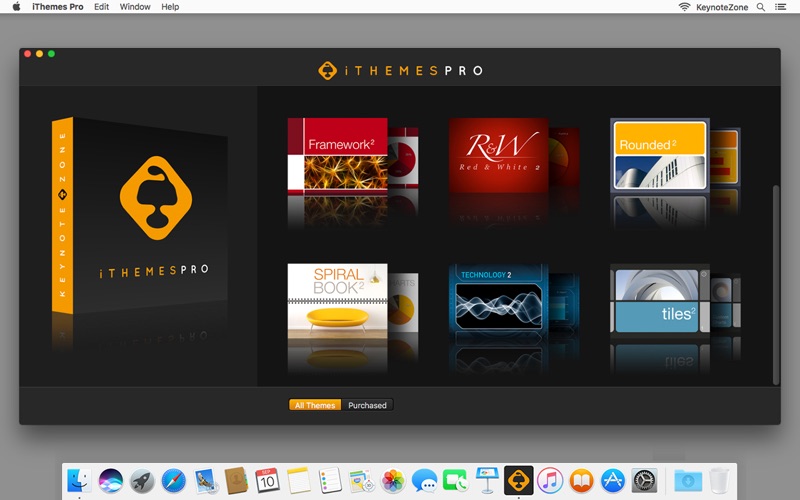
Task: Open Maps icon in dock
Action: pyautogui.click(x=362, y=480)
